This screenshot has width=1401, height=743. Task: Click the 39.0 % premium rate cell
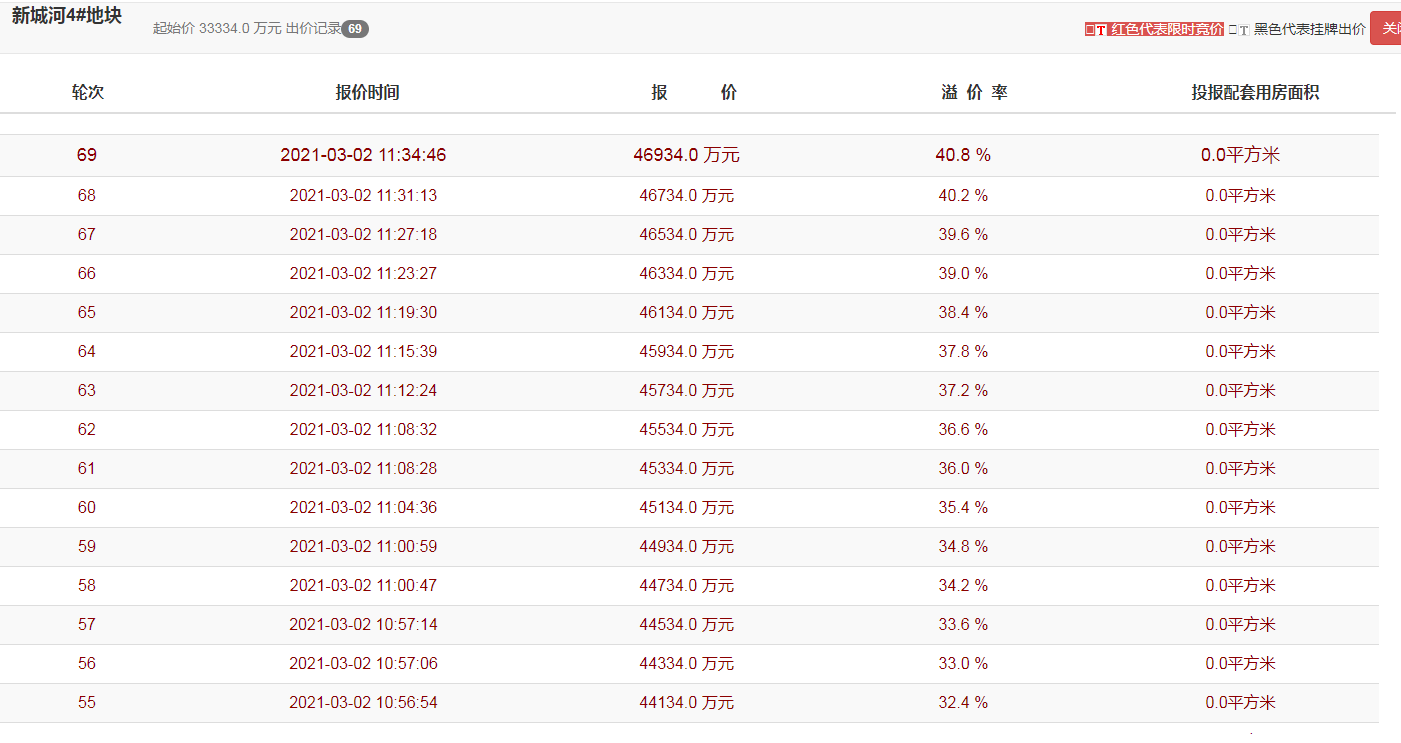pyautogui.click(x=963, y=273)
